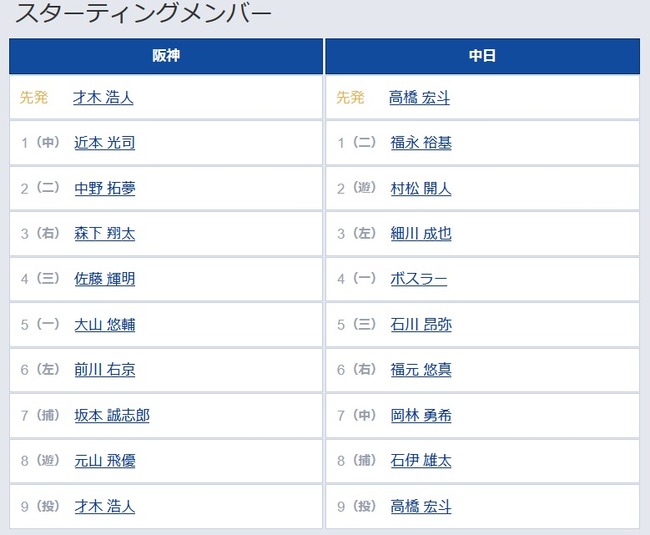This screenshot has width=650, height=535.
Task: Click leadoff batter 近本 光司
Action: point(104,143)
